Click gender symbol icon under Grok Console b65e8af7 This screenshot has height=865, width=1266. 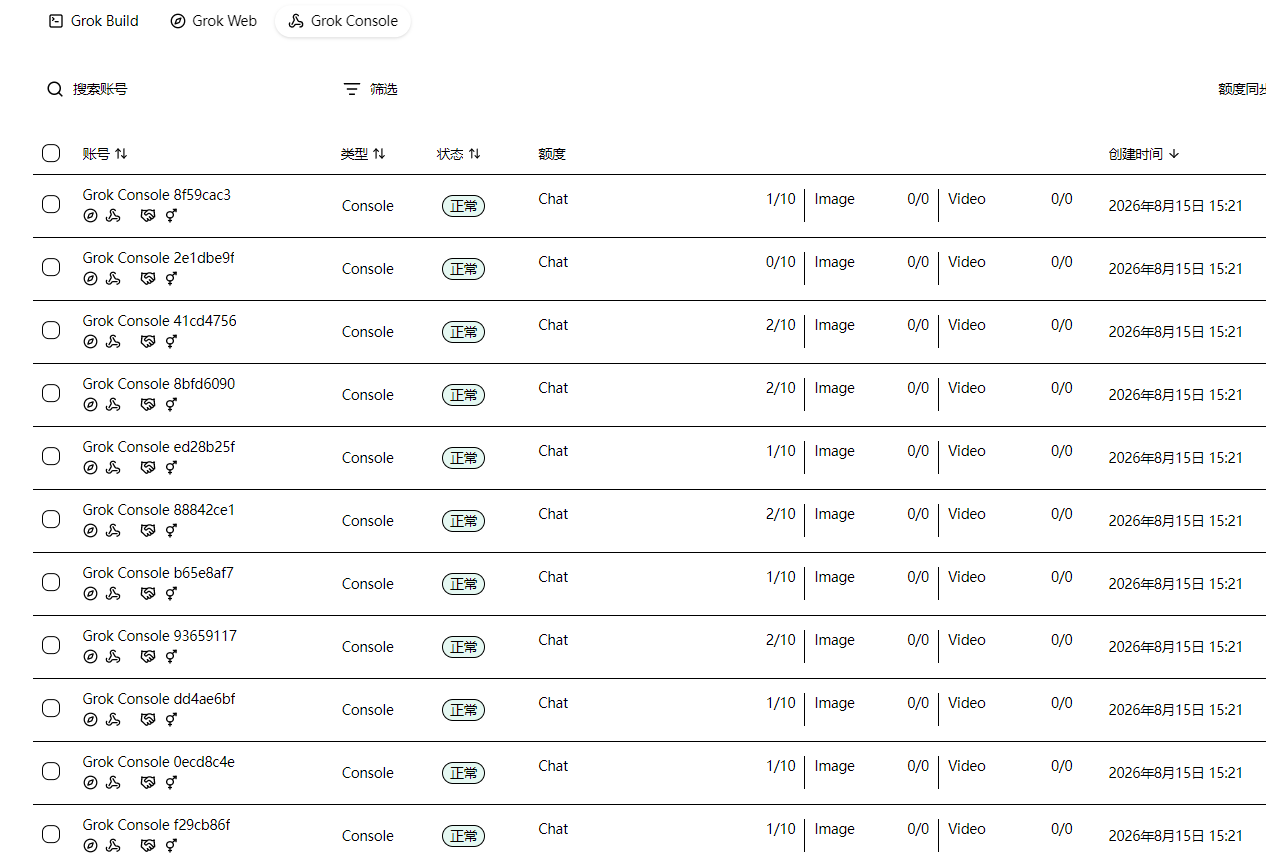(x=171, y=594)
